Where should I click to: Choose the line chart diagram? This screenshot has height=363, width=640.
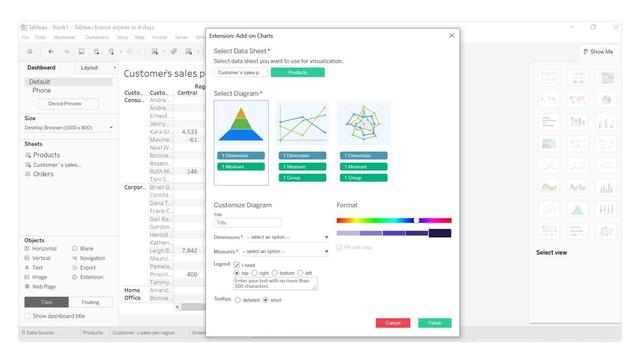pyautogui.click(x=302, y=123)
